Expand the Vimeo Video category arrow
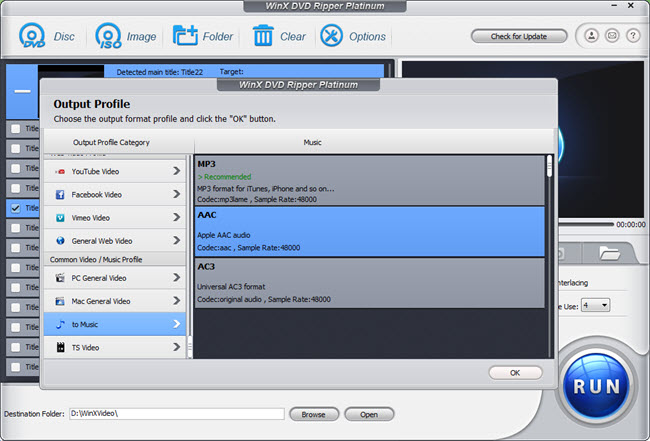Screen dimensions: 650x441 click(177, 217)
